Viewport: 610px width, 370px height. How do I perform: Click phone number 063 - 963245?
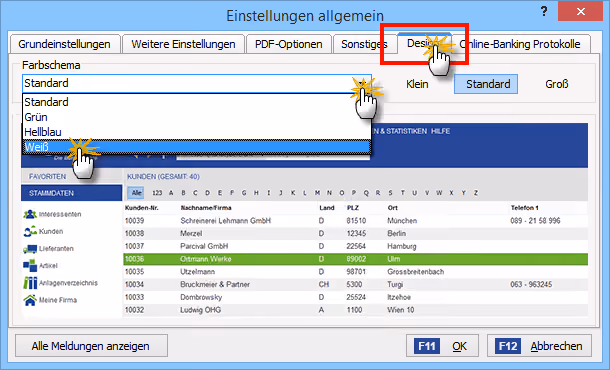point(531,284)
